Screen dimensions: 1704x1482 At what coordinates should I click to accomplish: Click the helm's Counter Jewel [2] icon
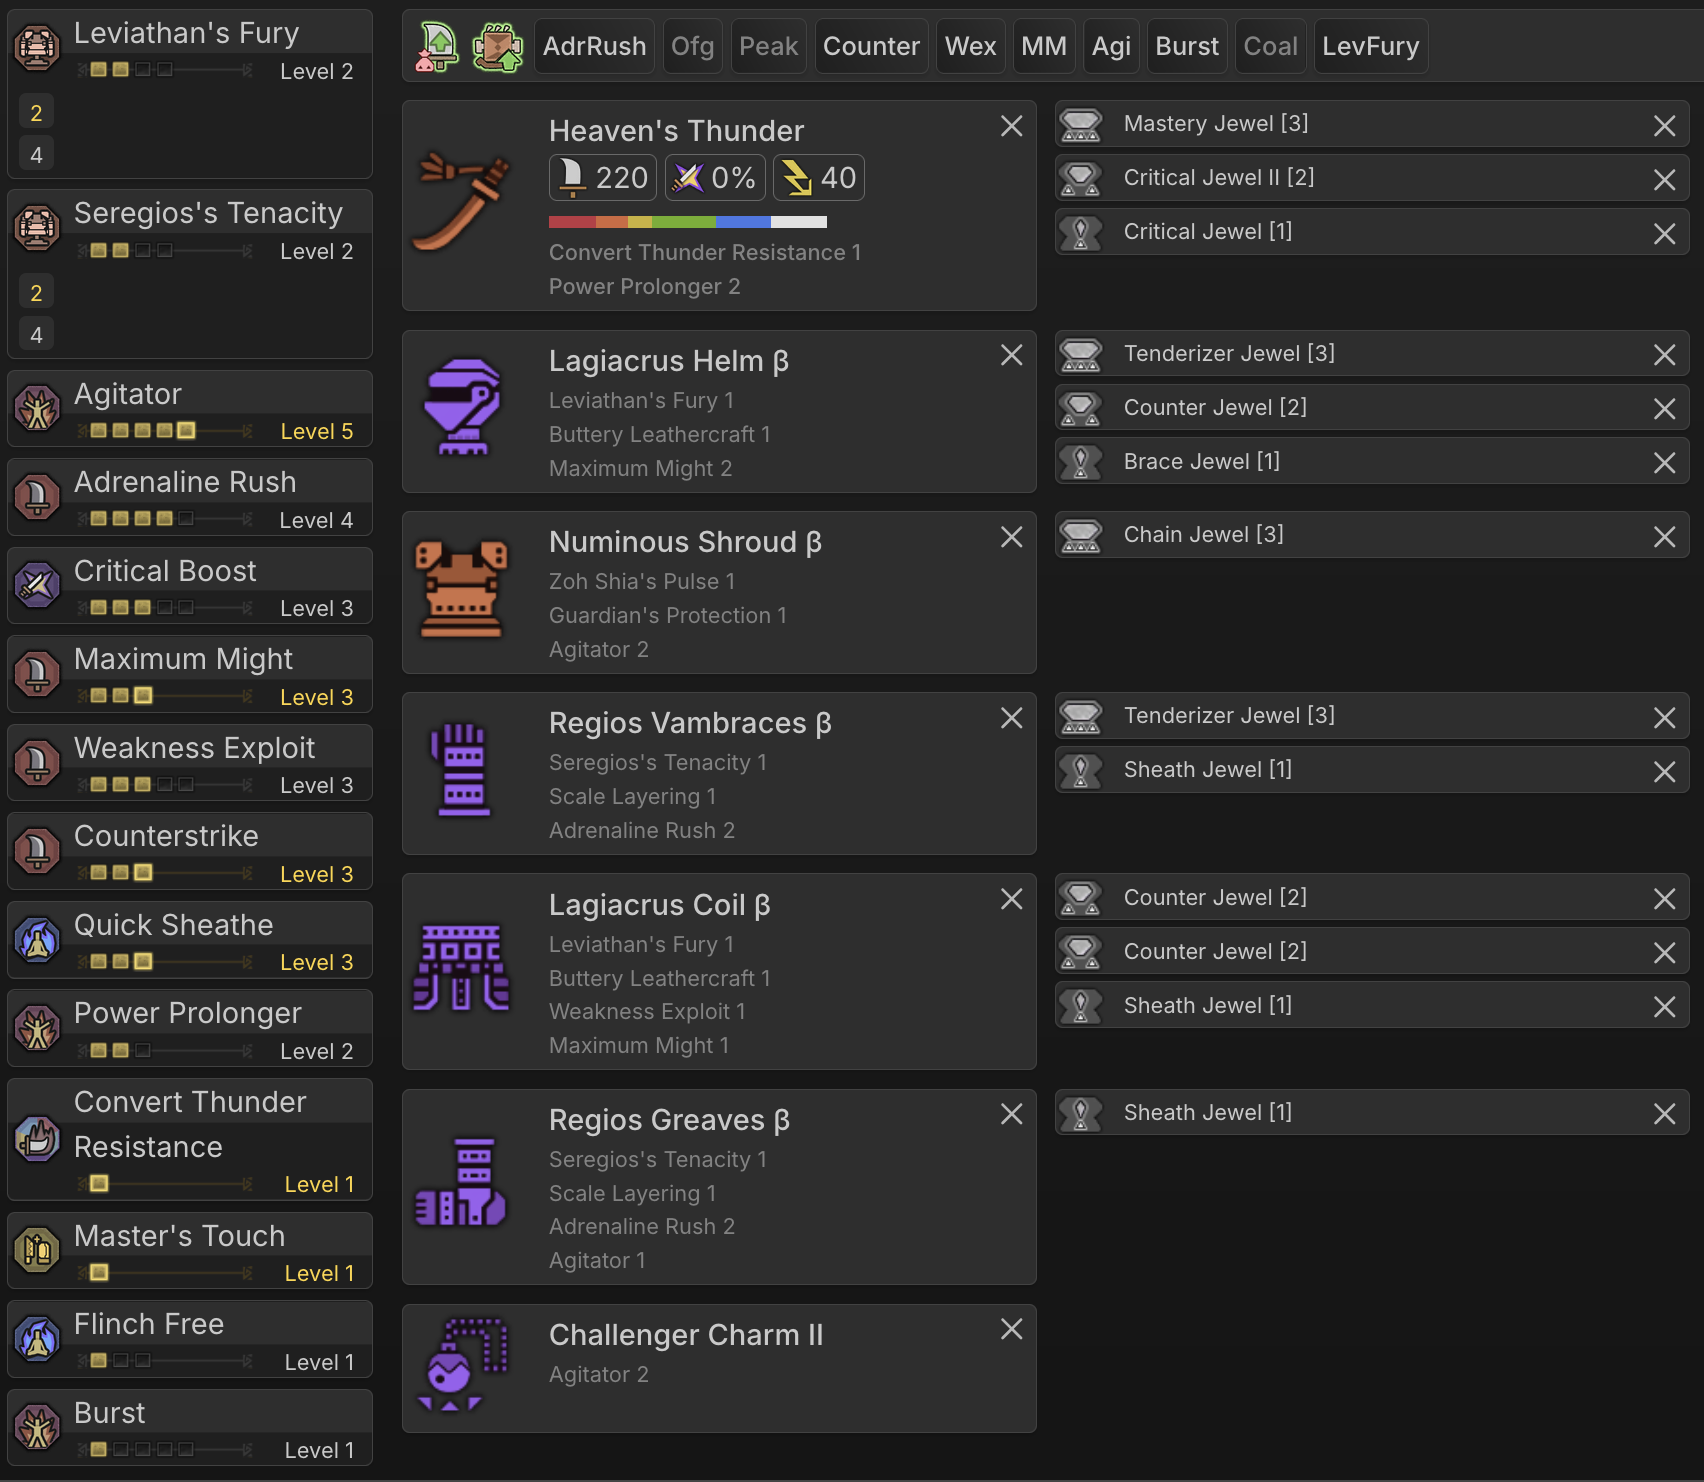pos(1080,408)
